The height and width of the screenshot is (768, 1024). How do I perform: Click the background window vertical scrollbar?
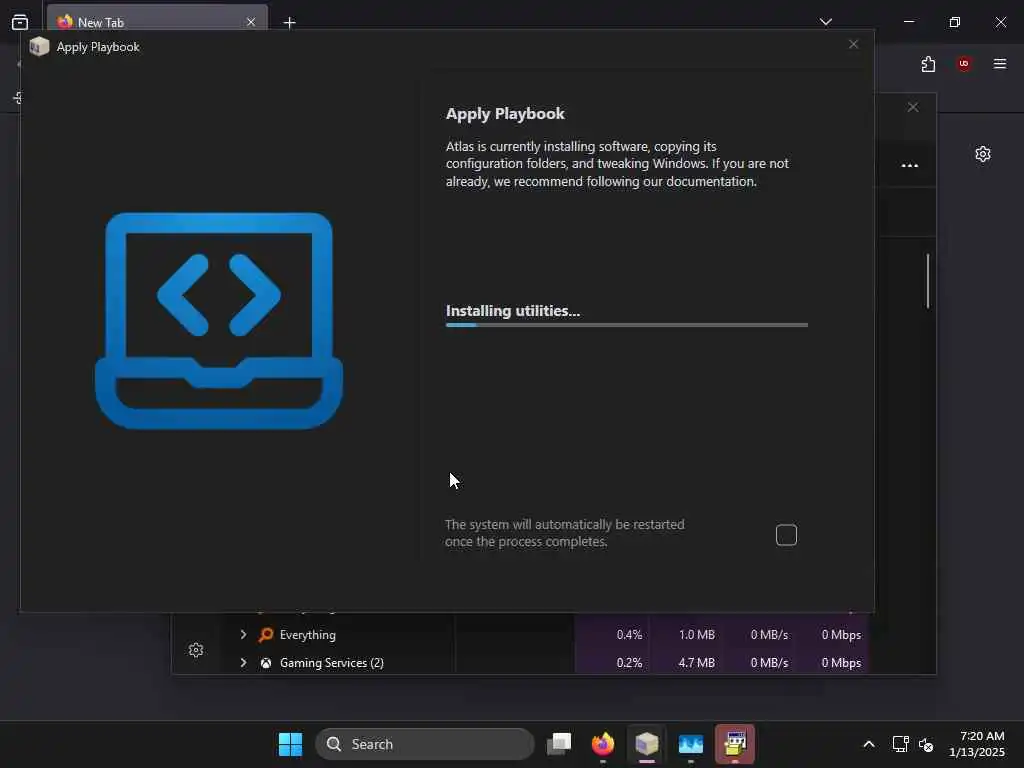coord(927,281)
